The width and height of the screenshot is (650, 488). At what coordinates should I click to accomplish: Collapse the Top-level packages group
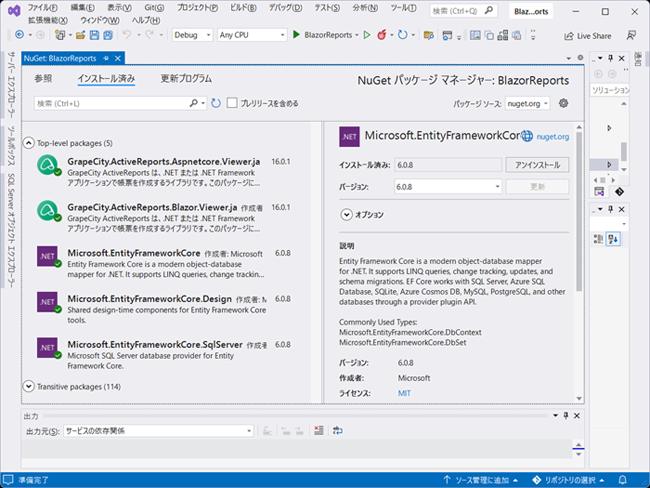click(x=28, y=143)
